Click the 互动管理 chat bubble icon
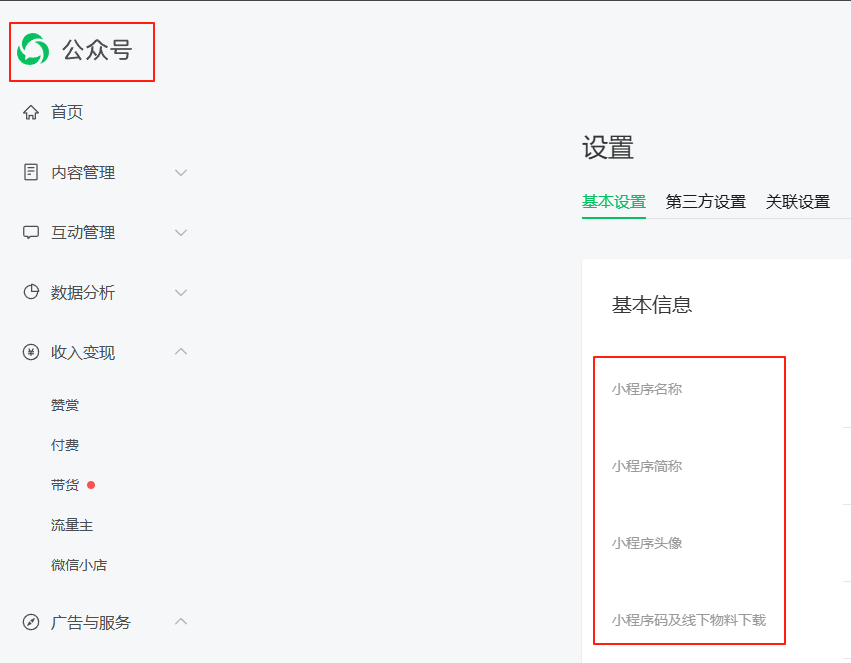851x663 pixels. pyautogui.click(x=31, y=232)
